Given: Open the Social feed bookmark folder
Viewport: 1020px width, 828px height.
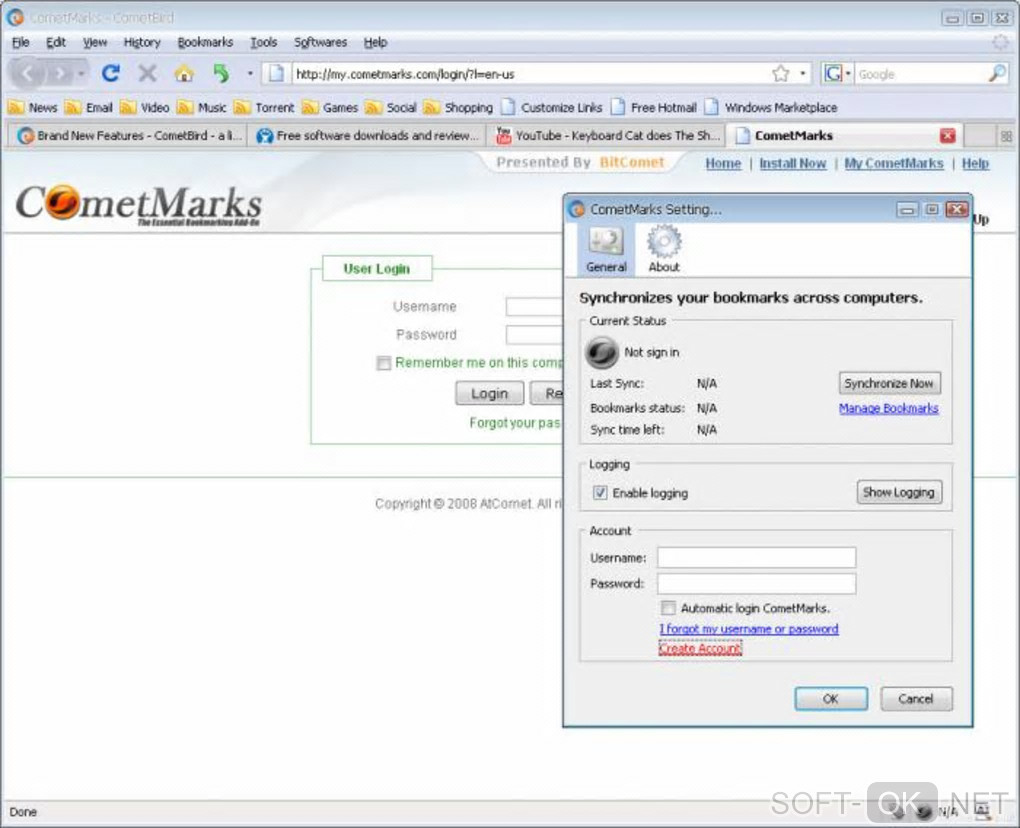Looking at the screenshot, I should click(x=390, y=107).
